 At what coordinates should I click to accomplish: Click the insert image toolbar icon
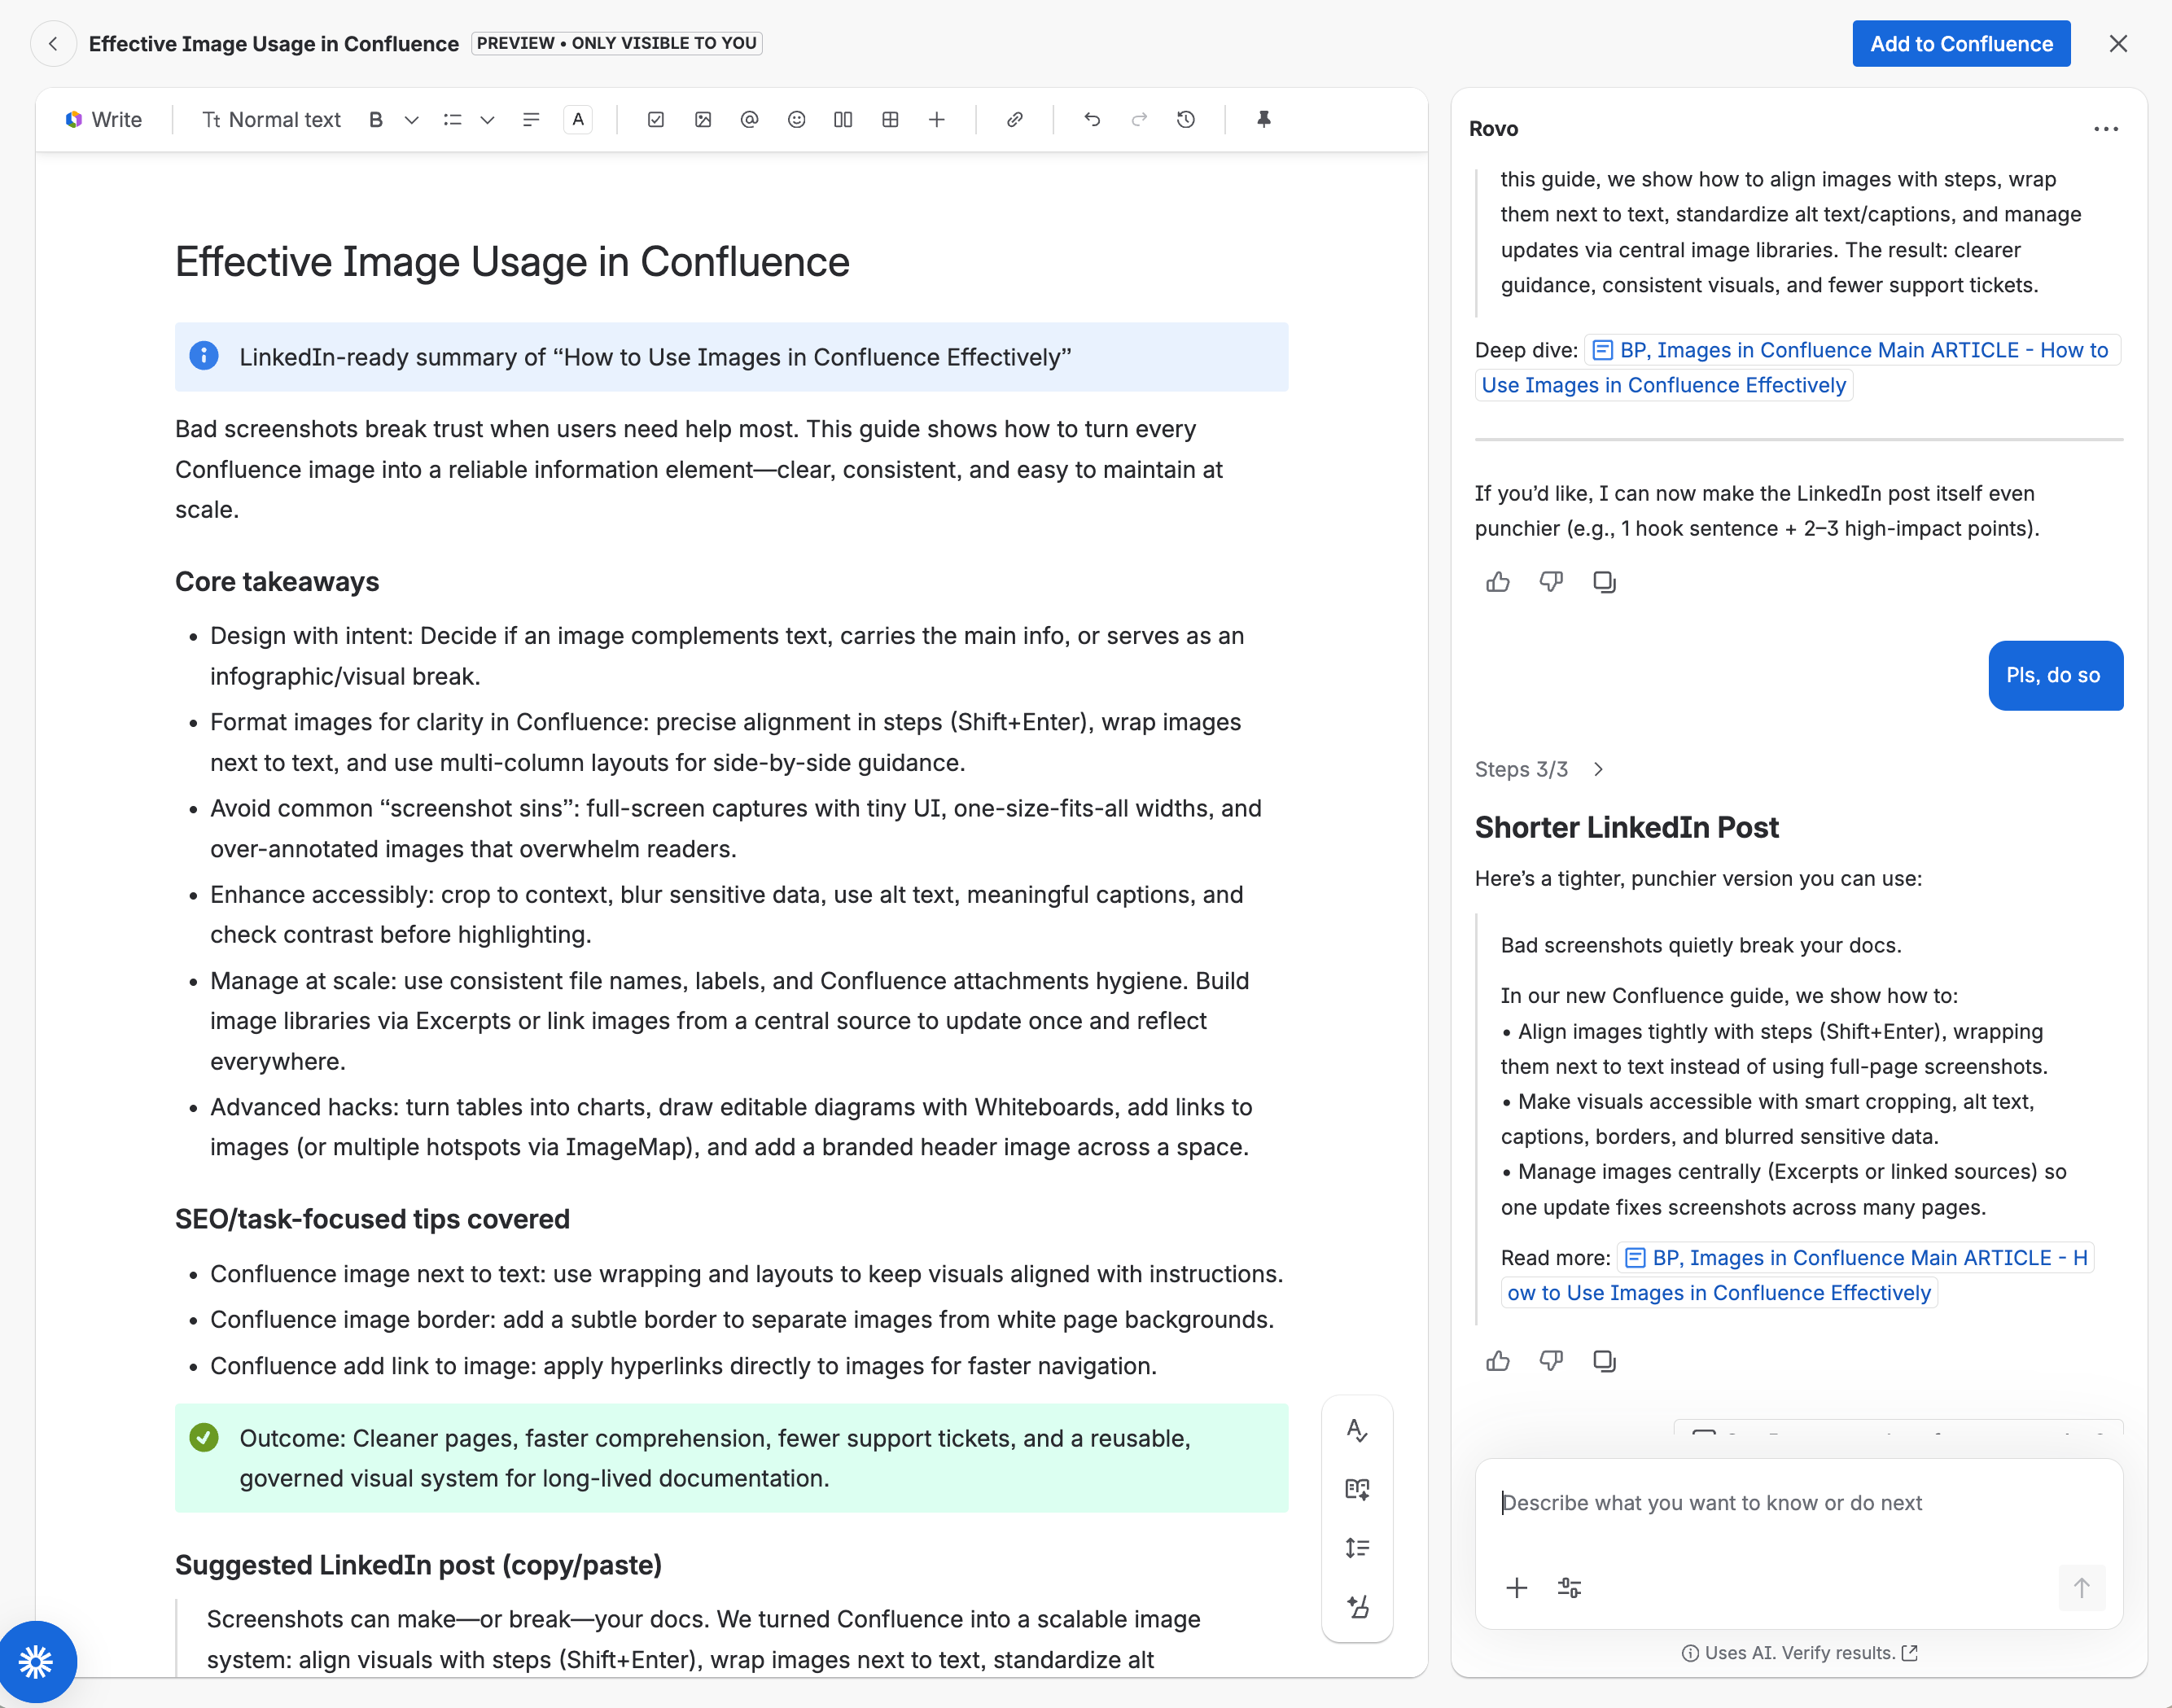pyautogui.click(x=703, y=120)
